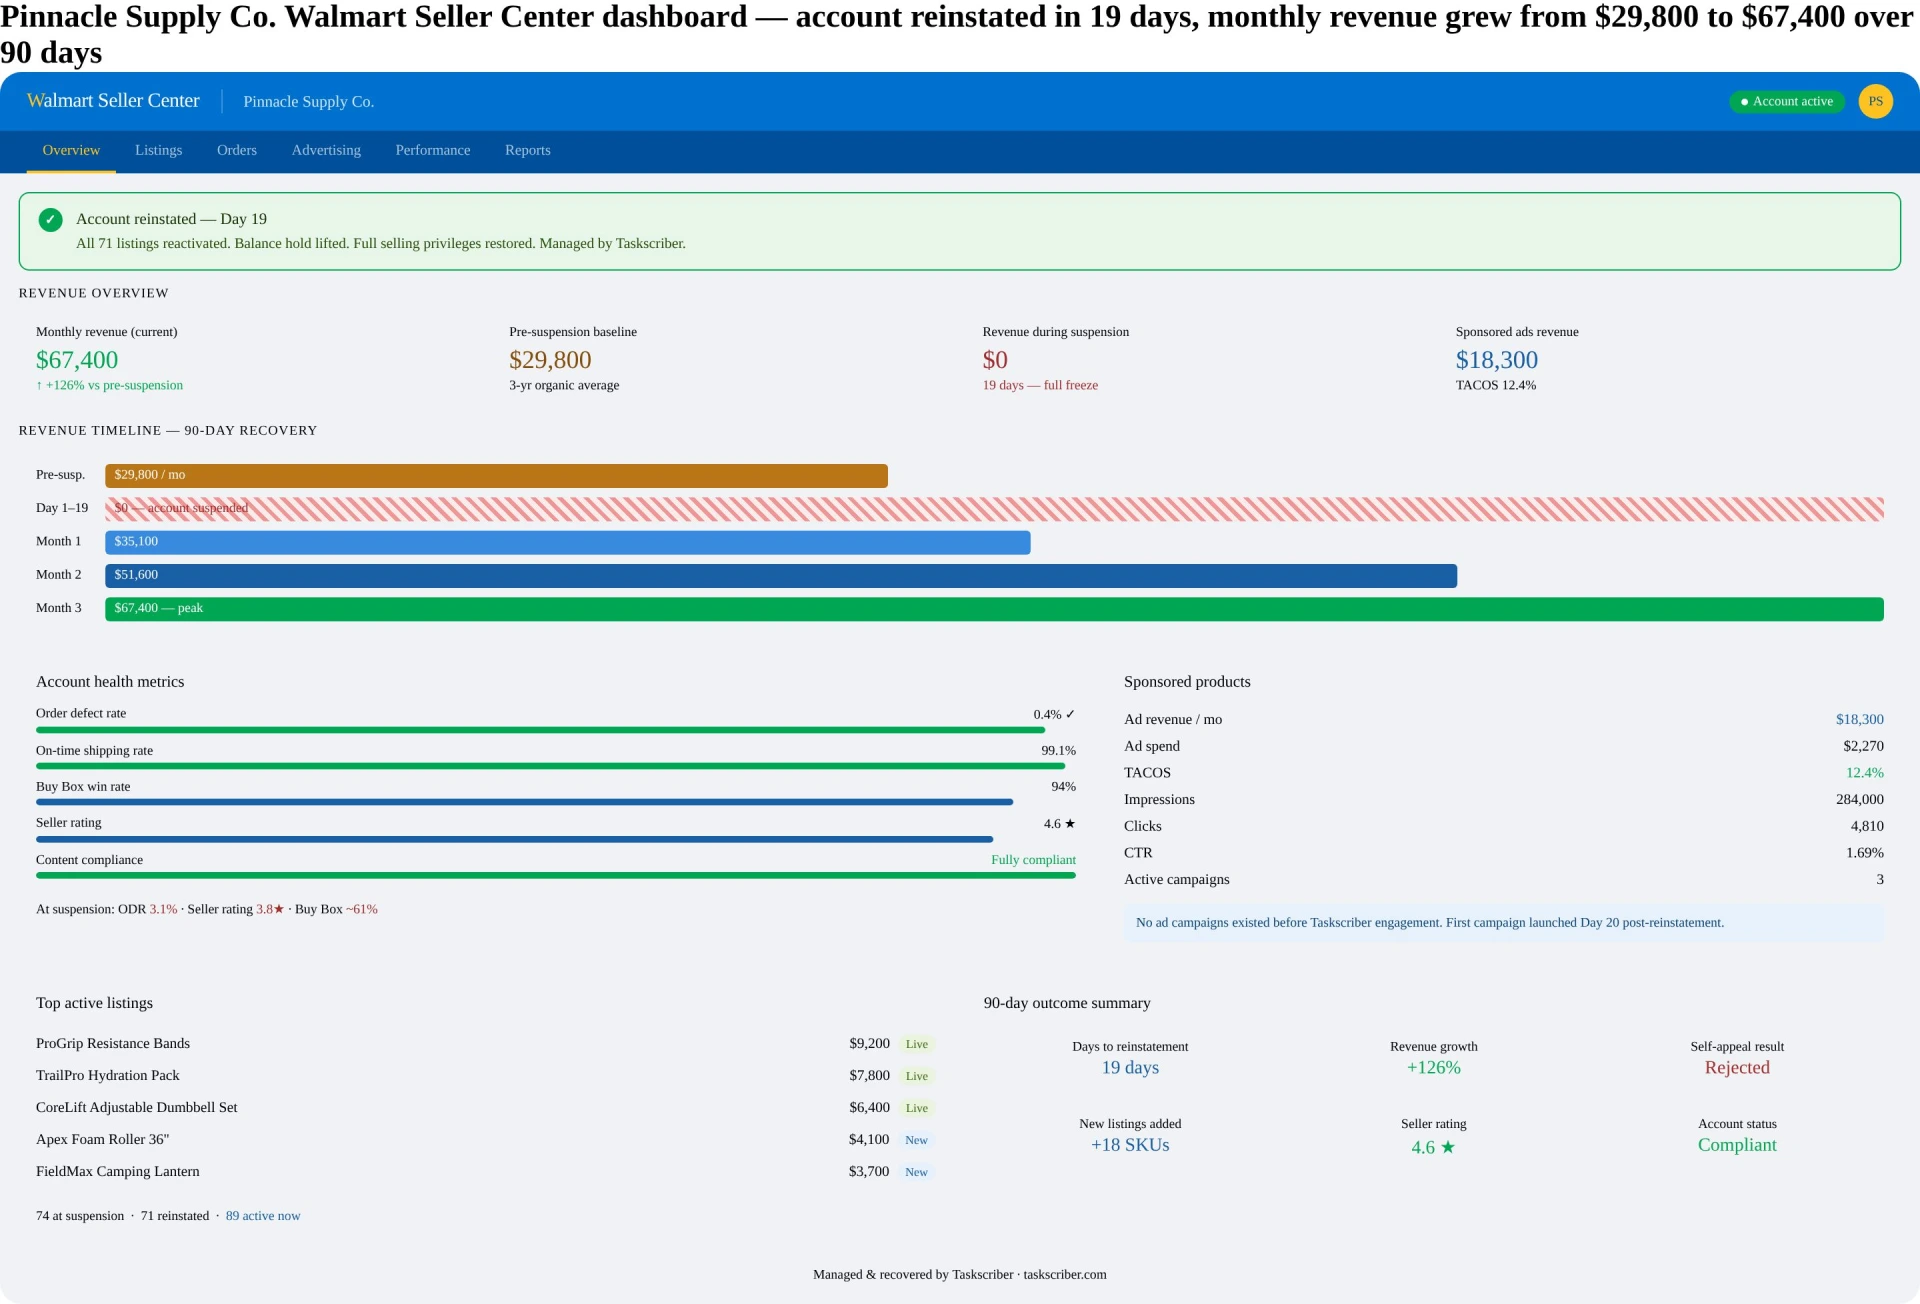This screenshot has width=1920, height=1304.
Task: Click the Live badge for TrailPro Hydration Pack
Action: click(917, 1076)
